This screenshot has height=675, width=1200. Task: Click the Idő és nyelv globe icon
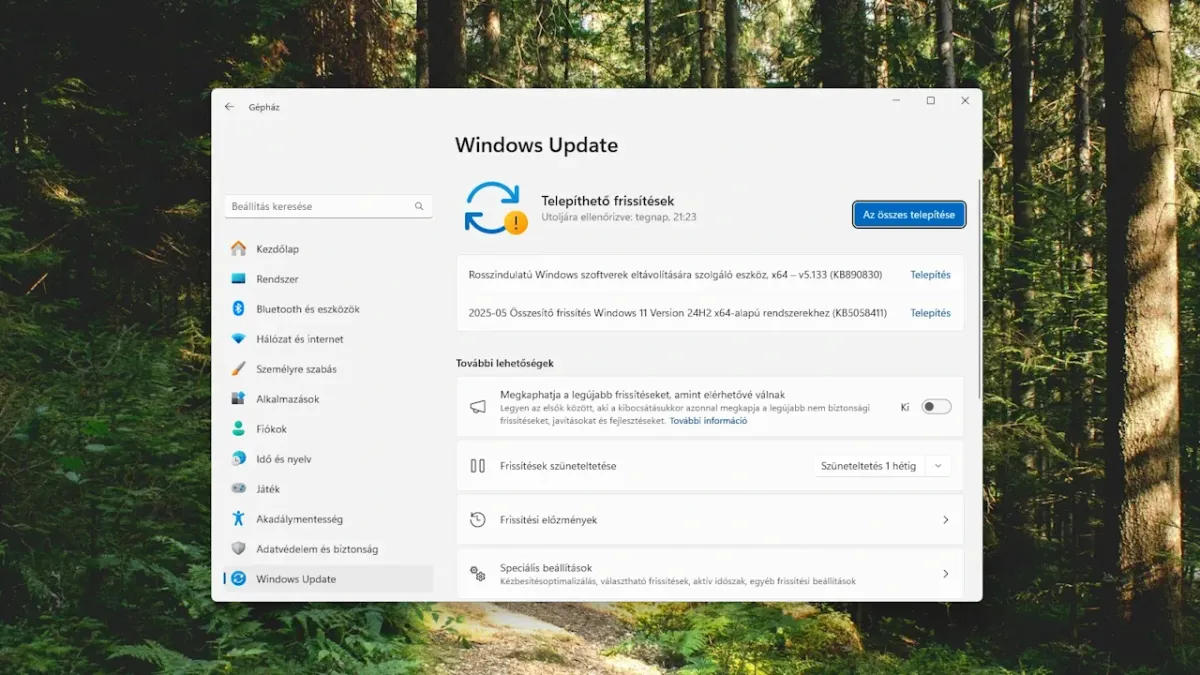pyautogui.click(x=238, y=459)
